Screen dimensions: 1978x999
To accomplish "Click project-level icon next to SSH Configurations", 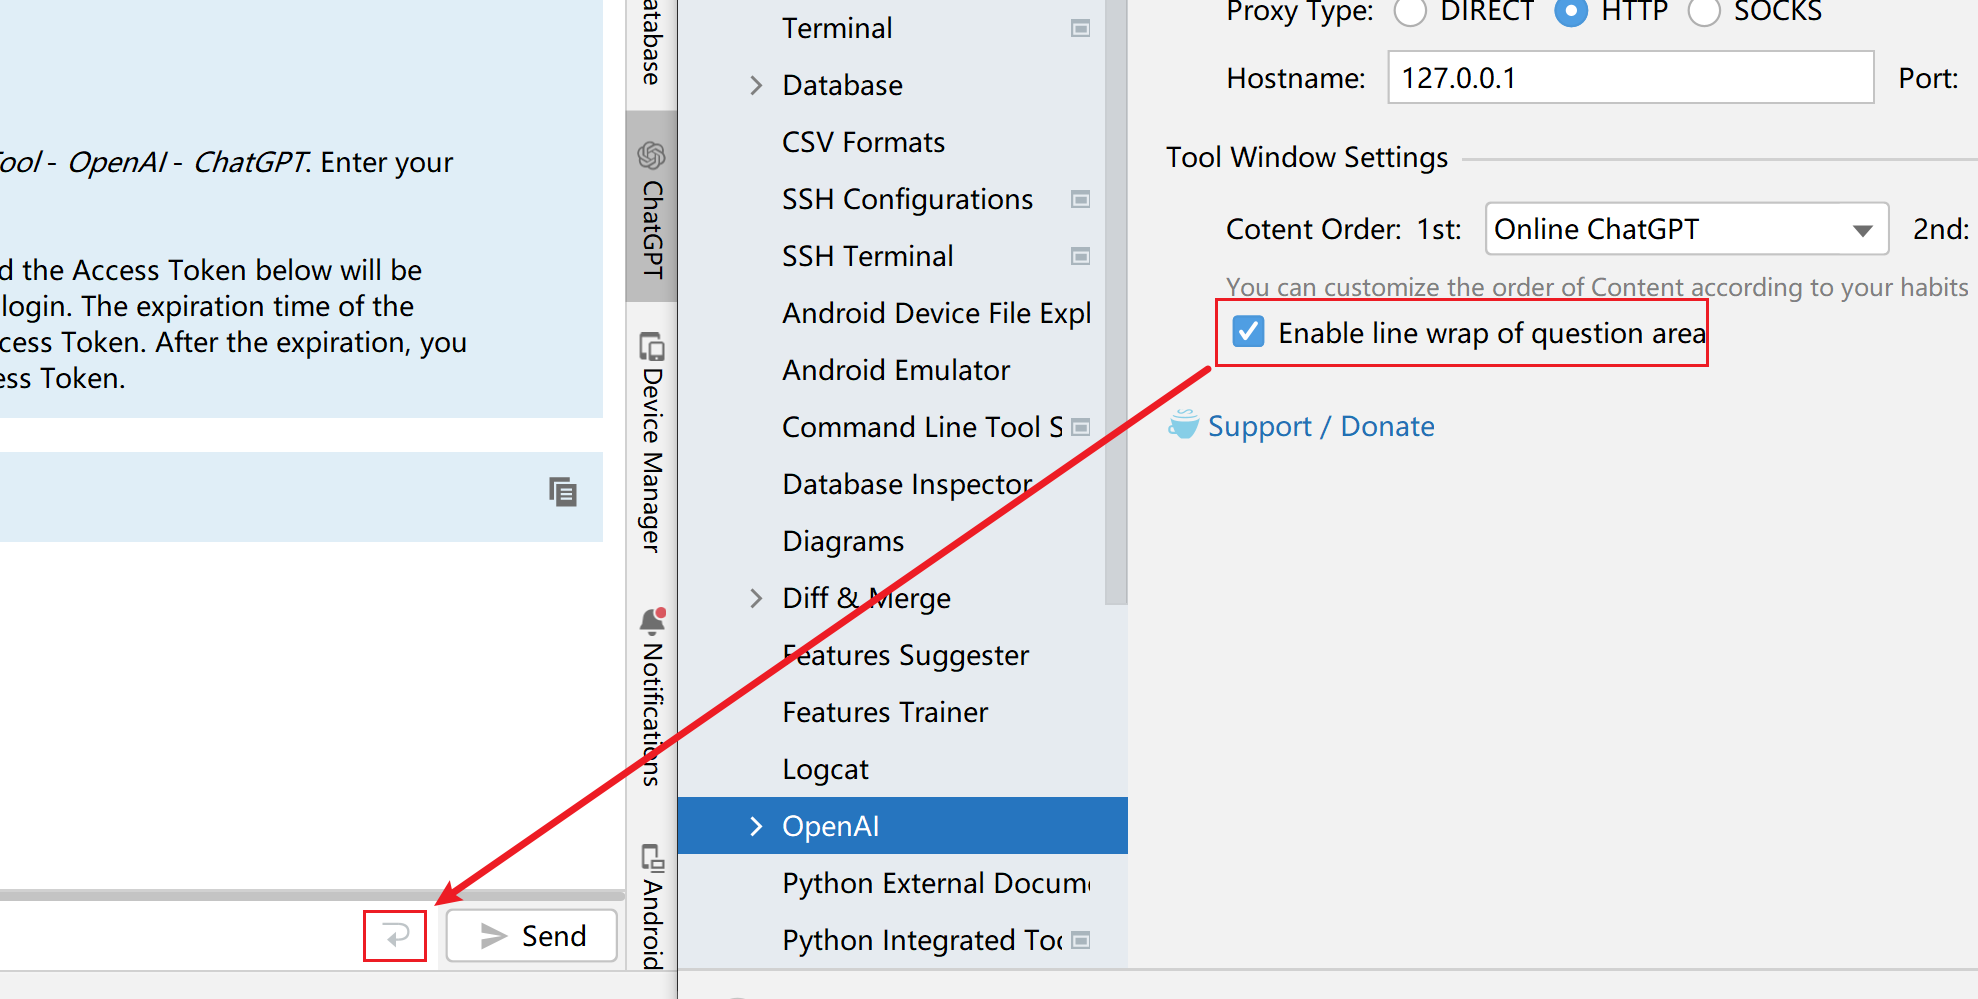I will 1080,199.
